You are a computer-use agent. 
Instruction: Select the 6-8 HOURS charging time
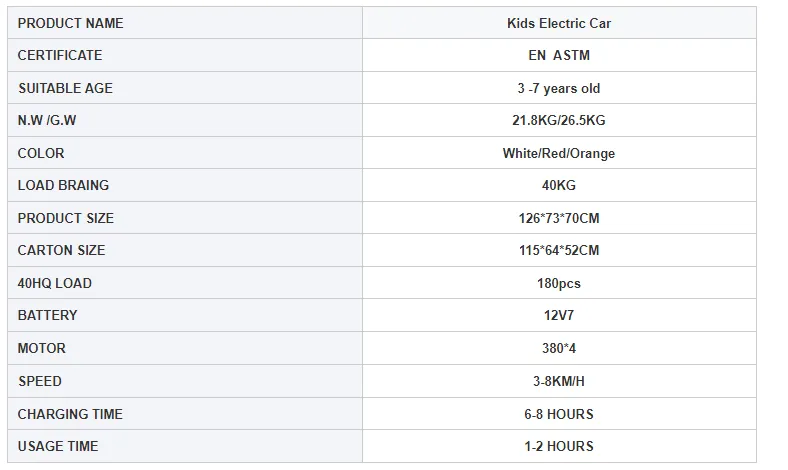(x=558, y=414)
